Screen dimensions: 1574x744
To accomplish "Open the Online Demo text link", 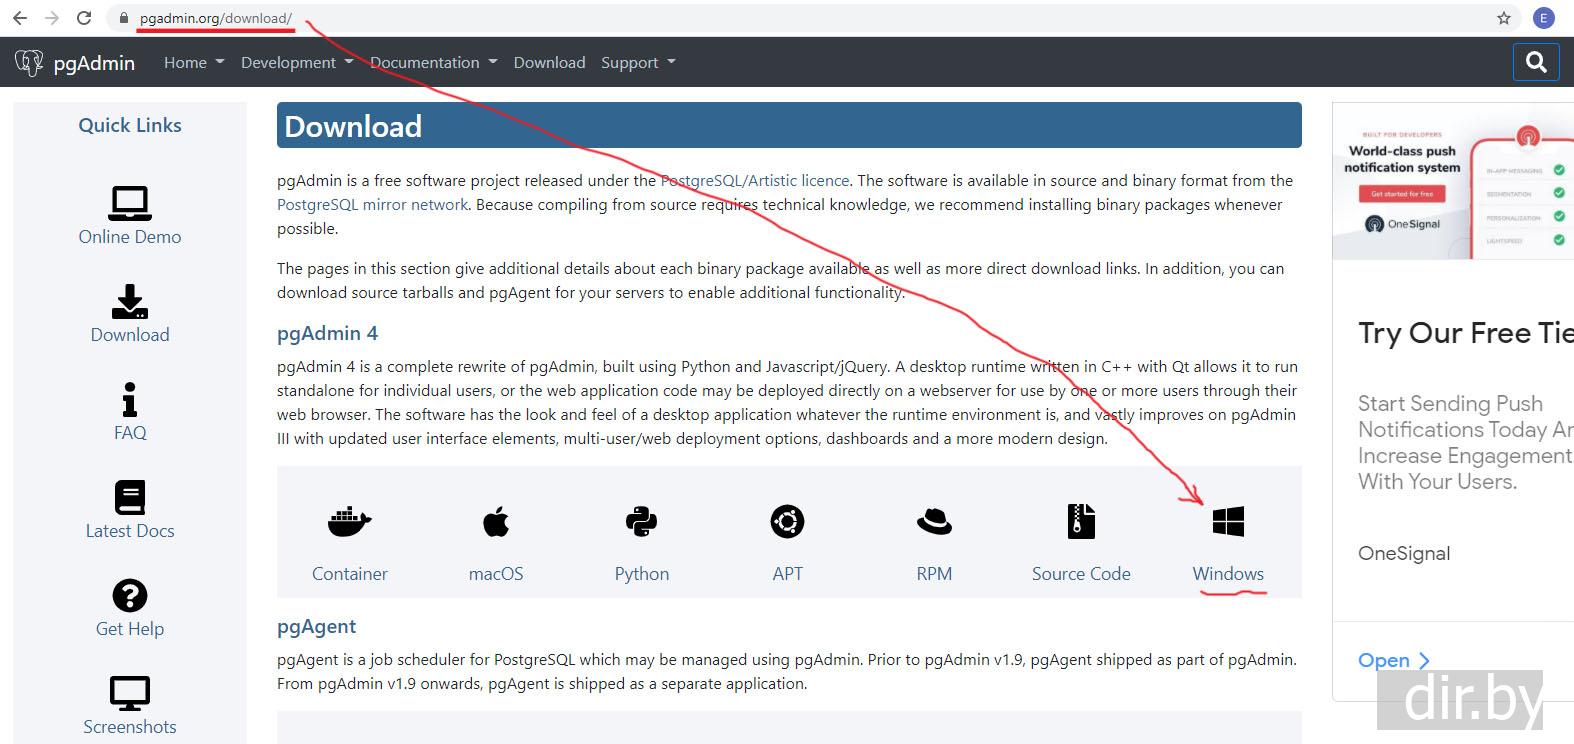I will (130, 237).
